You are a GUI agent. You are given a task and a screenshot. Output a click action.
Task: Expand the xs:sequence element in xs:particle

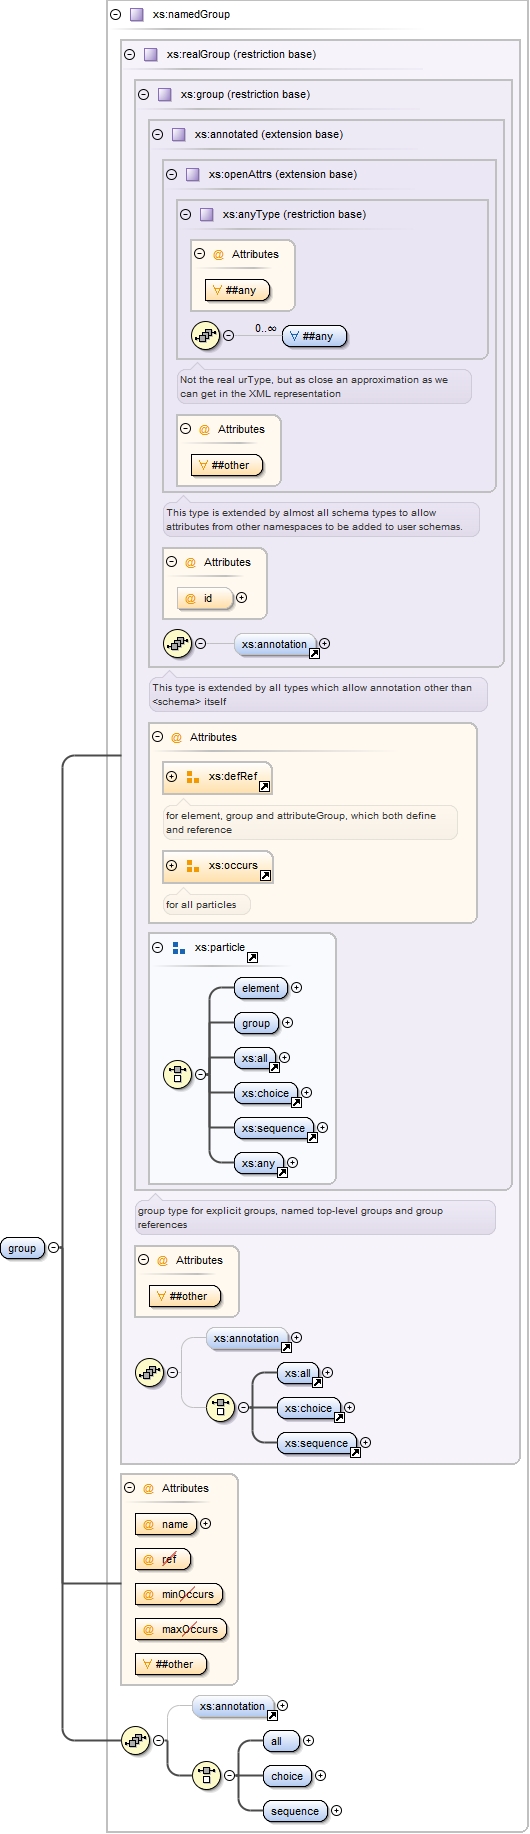coord(322,1128)
